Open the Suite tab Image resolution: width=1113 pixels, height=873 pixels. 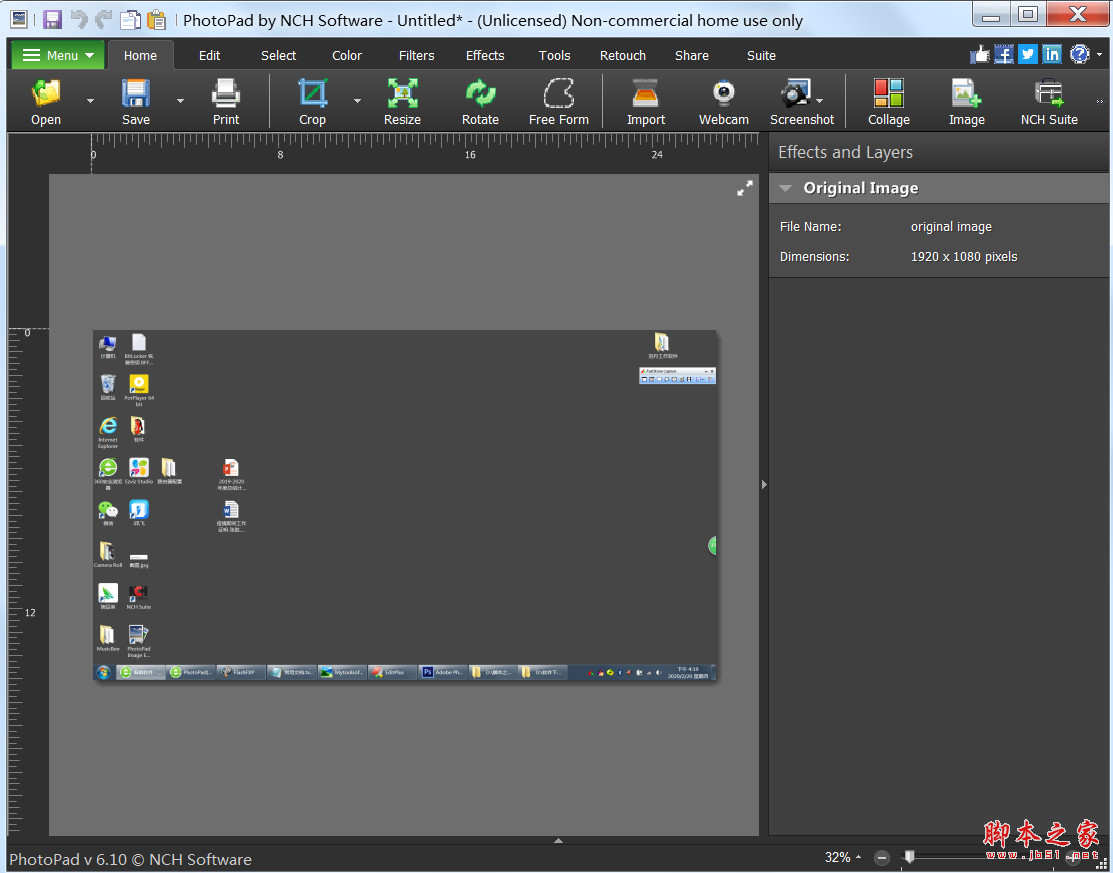[x=761, y=55]
